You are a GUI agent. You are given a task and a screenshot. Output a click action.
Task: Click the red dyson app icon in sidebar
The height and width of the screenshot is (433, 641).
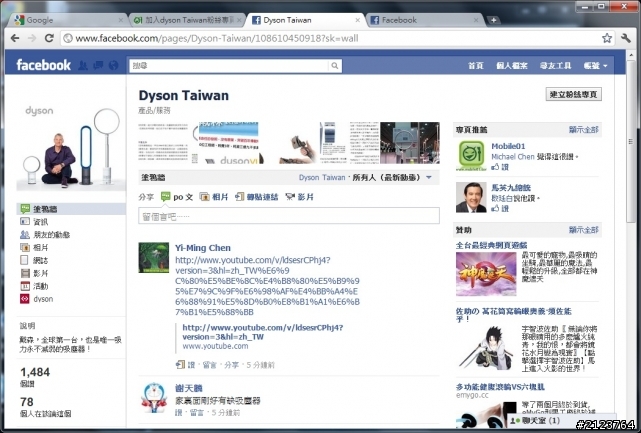(x=25, y=299)
